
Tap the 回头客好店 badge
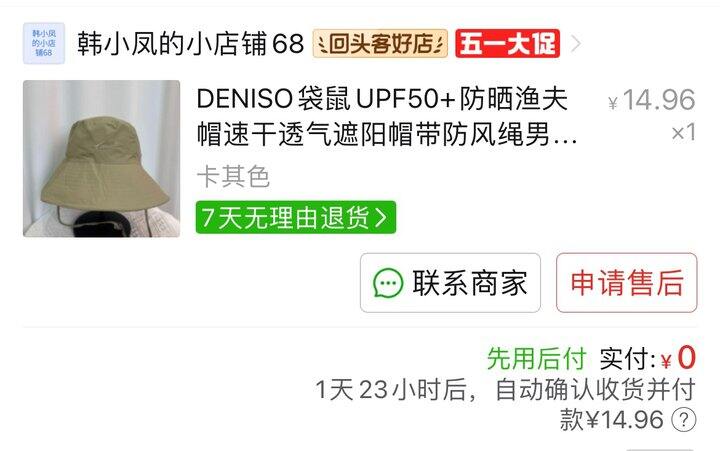pos(380,44)
